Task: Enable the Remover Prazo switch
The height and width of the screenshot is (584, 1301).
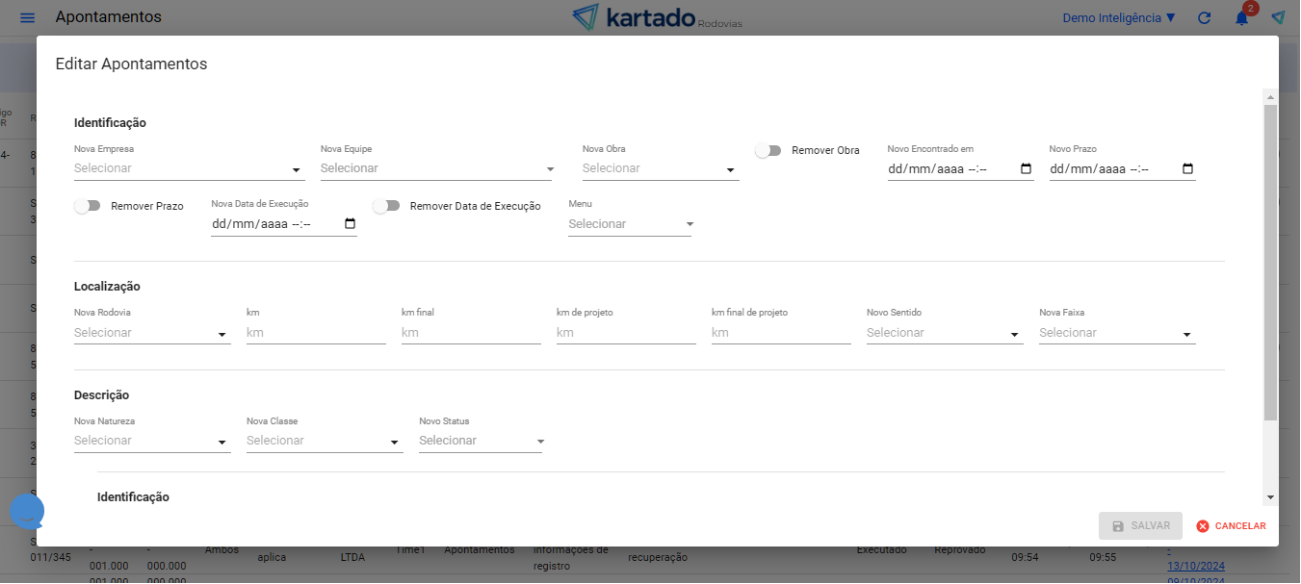Action: click(87, 206)
